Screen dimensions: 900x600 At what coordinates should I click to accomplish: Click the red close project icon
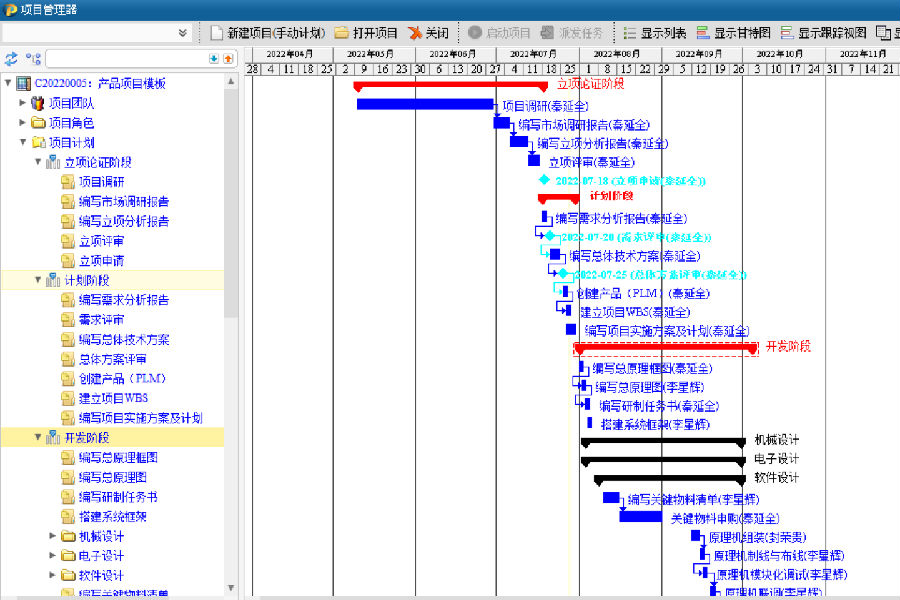(414, 33)
